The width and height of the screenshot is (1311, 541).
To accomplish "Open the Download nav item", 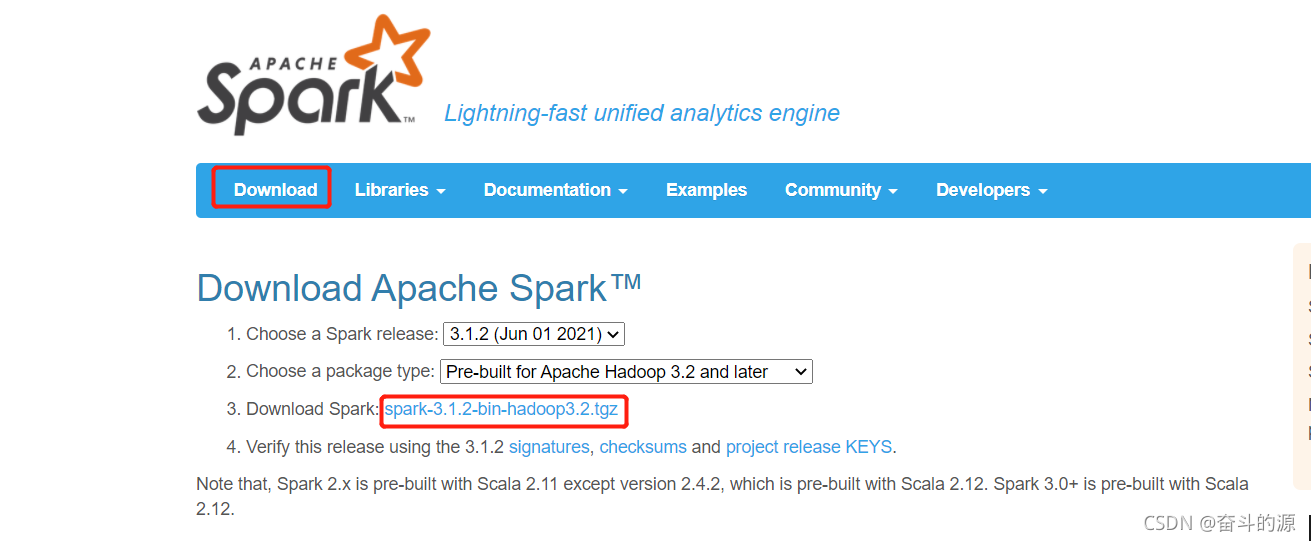I will [275, 190].
